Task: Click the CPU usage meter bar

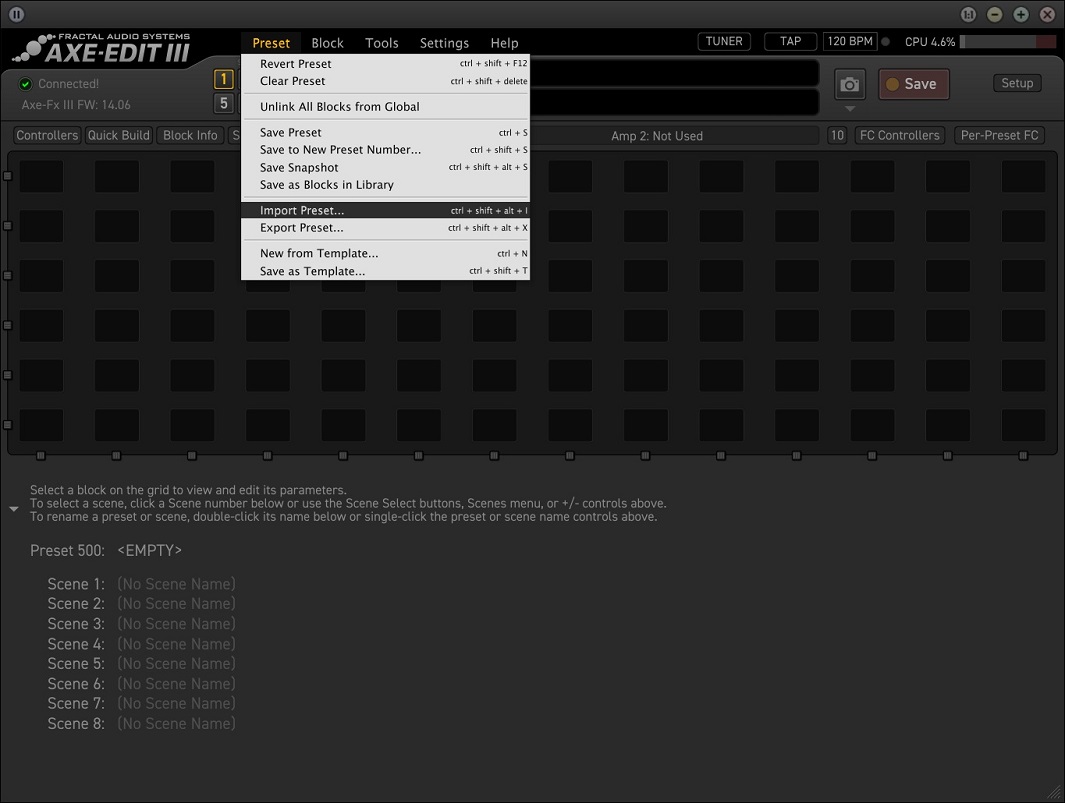Action: pyautogui.click(x=1006, y=42)
